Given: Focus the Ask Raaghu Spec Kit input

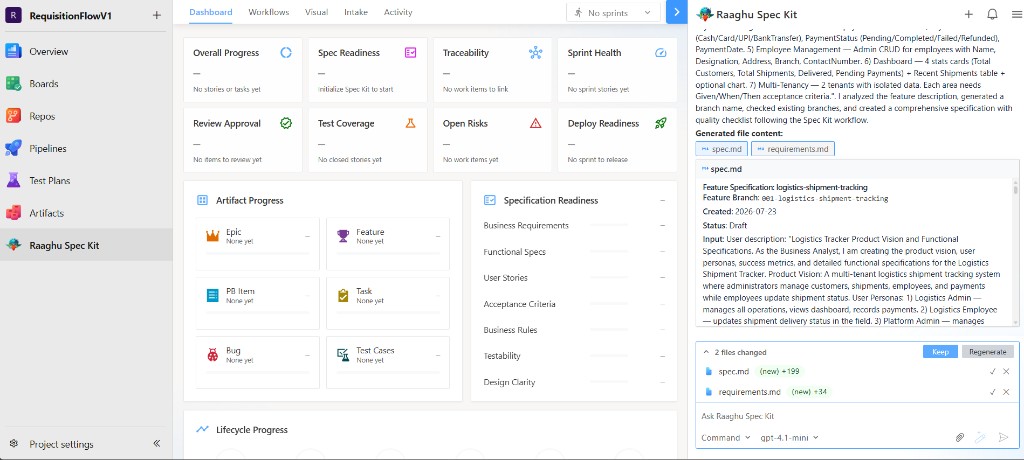Looking at the screenshot, I should click(x=857, y=416).
